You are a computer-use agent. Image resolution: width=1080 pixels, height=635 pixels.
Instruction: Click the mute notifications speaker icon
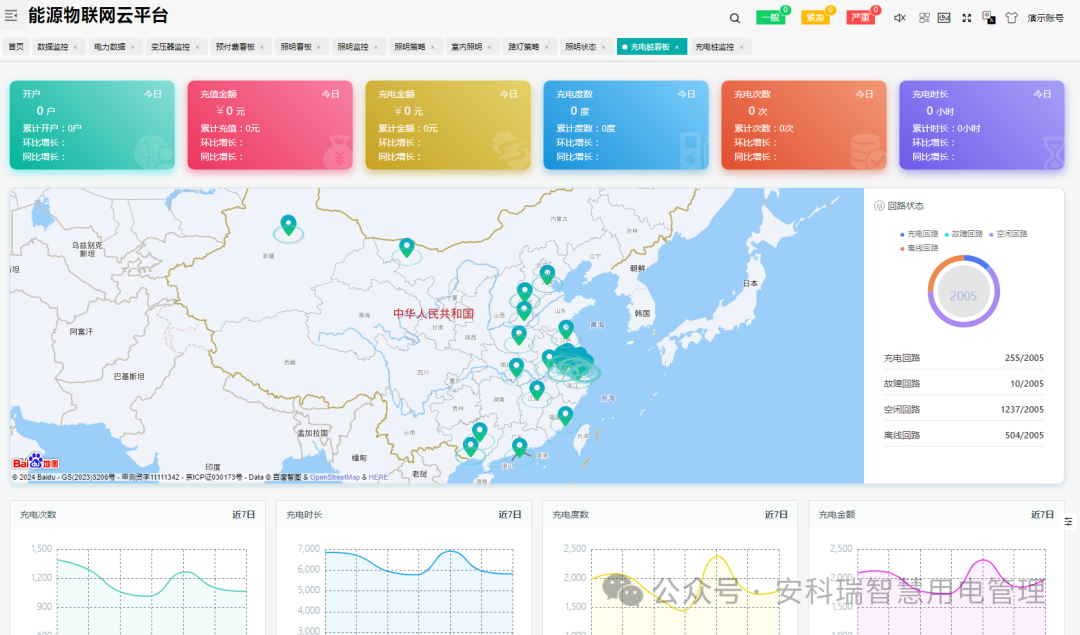click(x=899, y=17)
